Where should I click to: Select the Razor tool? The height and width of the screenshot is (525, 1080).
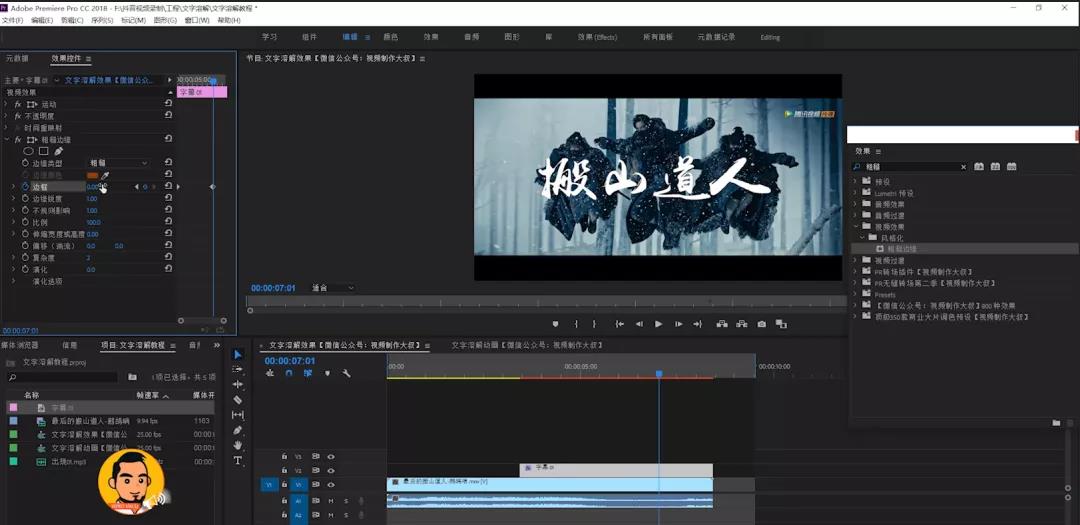(238, 400)
